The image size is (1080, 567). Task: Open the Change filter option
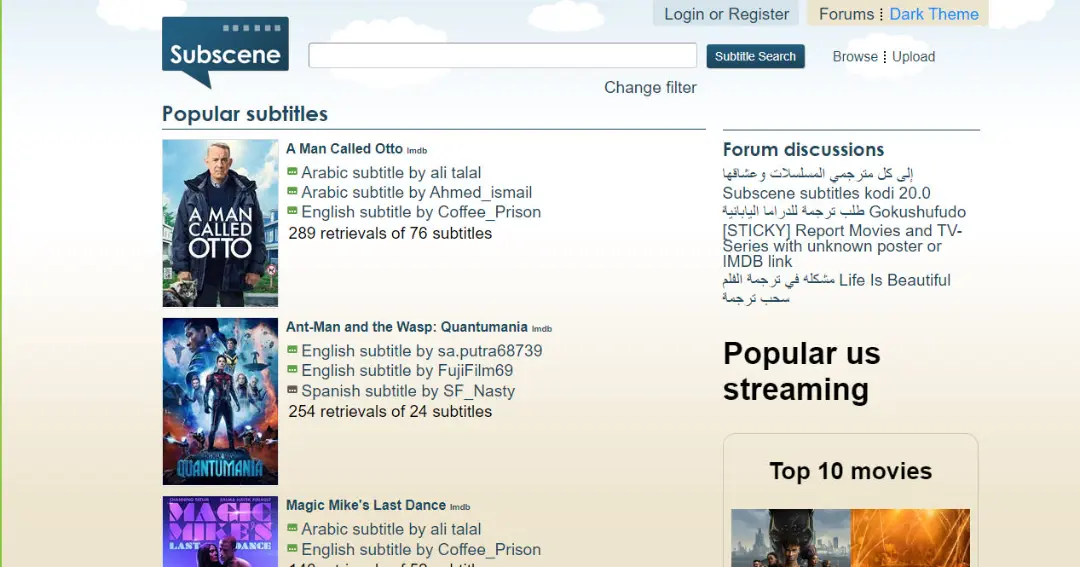click(x=650, y=87)
